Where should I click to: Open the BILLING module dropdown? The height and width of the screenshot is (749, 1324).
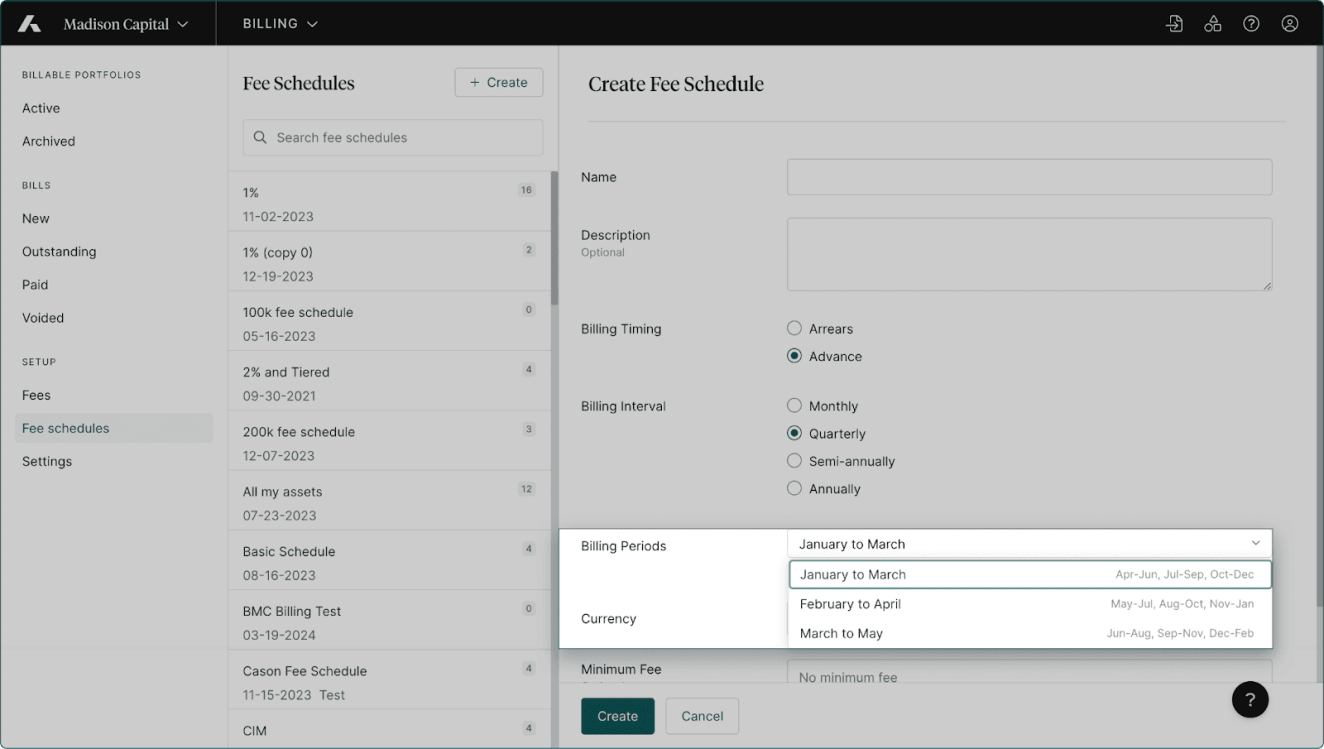point(280,24)
